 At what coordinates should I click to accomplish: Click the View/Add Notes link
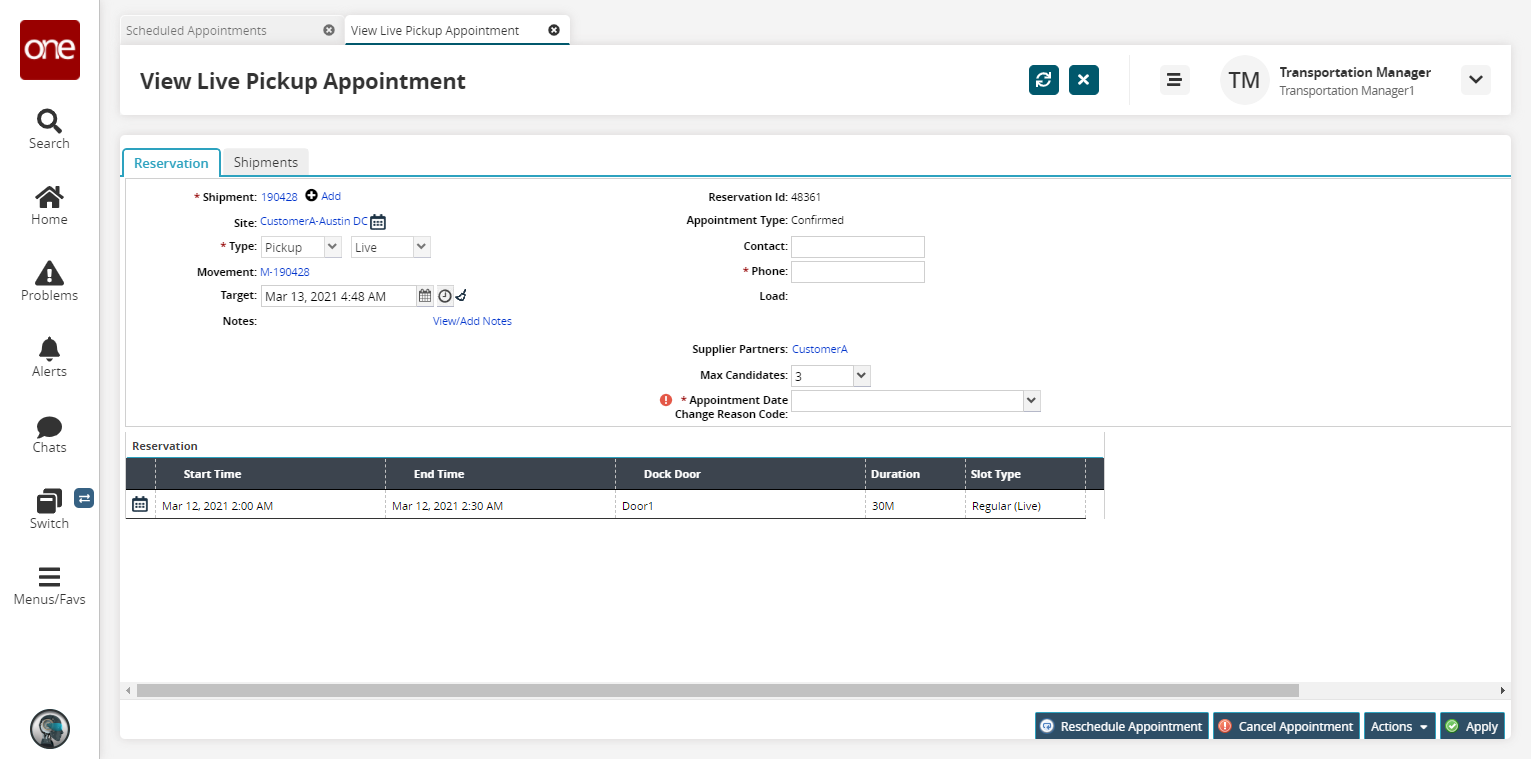(x=472, y=321)
